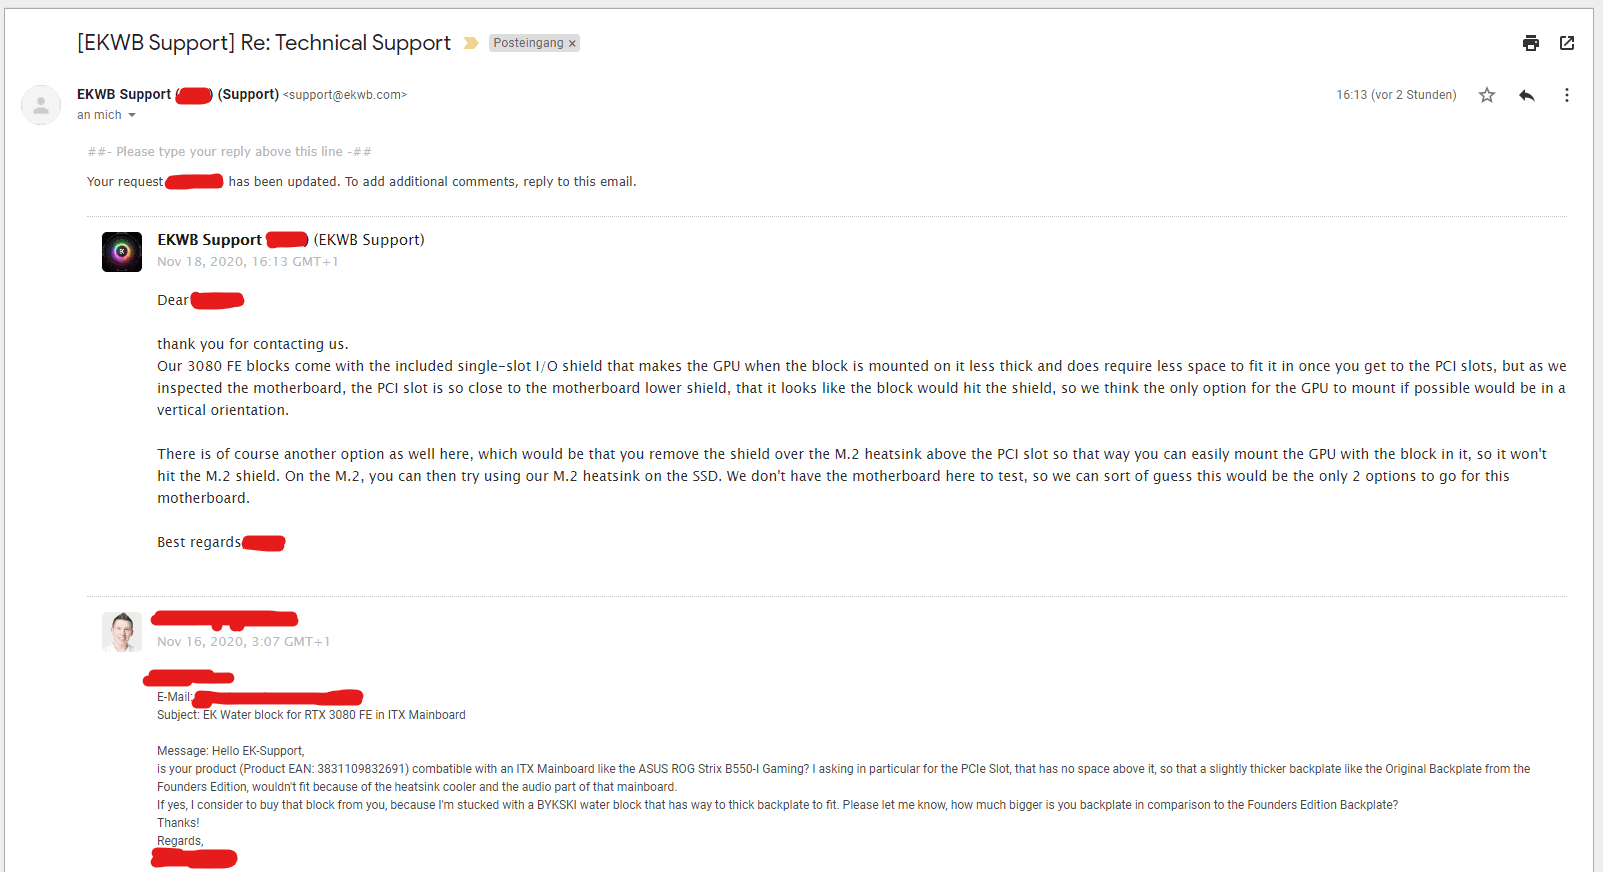Remove the Posteingang label with its x
Image resolution: width=1603 pixels, height=872 pixels.
click(x=572, y=43)
